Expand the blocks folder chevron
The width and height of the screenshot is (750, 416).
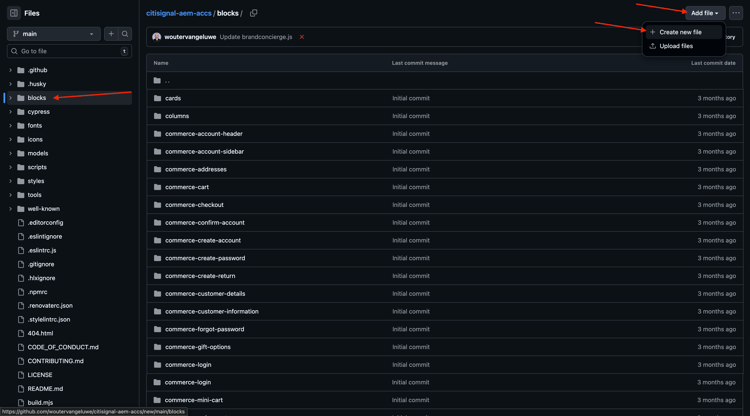(x=11, y=98)
